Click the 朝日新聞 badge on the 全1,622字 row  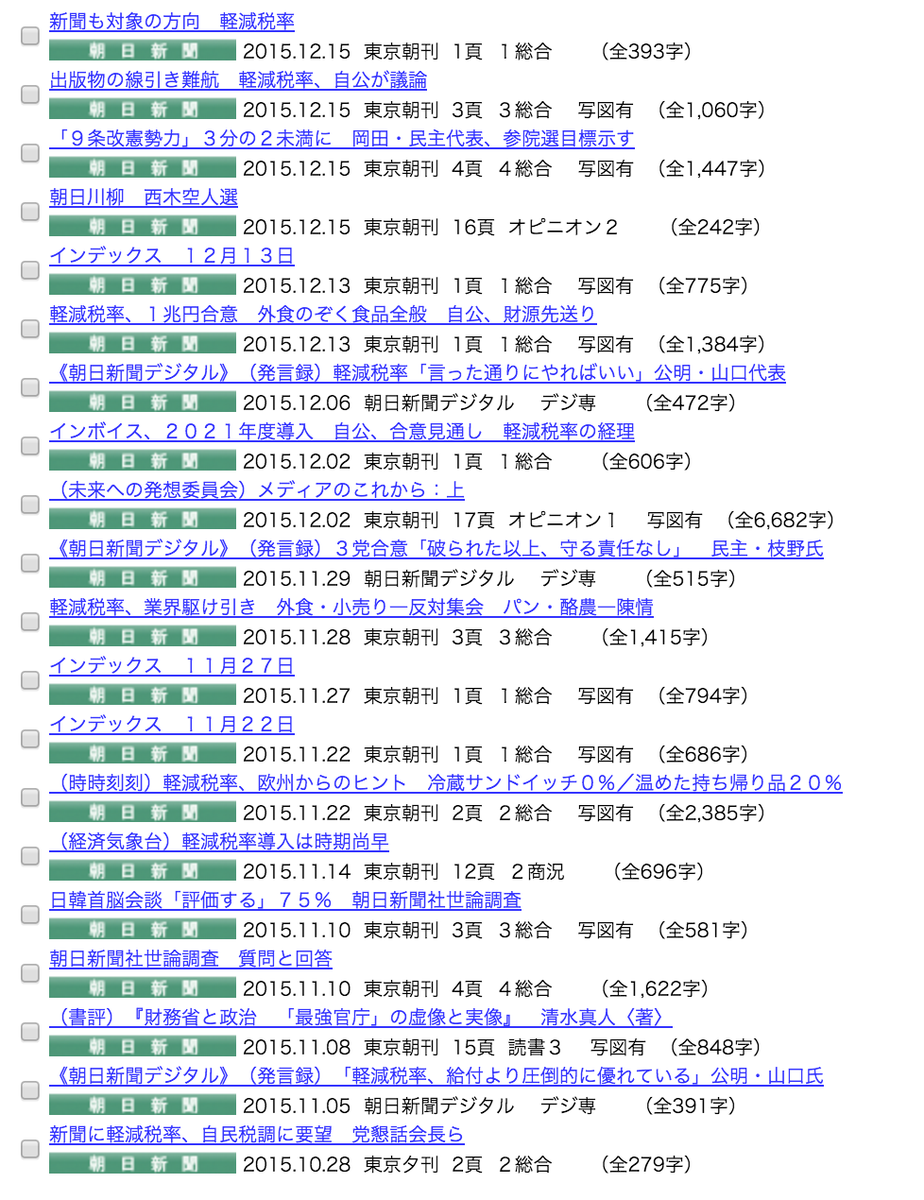(143, 987)
